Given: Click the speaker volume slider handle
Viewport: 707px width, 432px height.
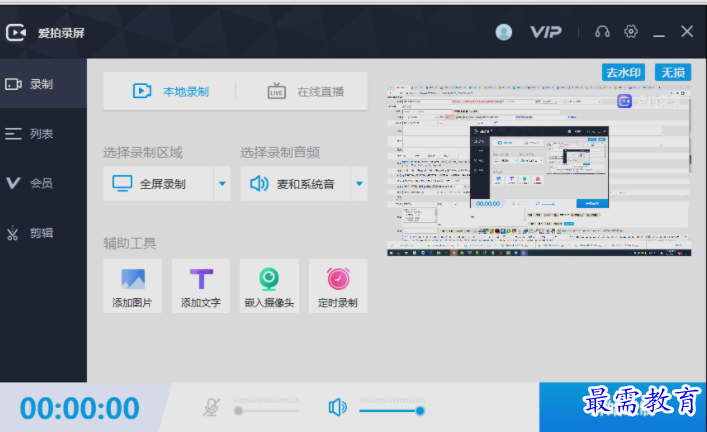Looking at the screenshot, I should (420, 410).
